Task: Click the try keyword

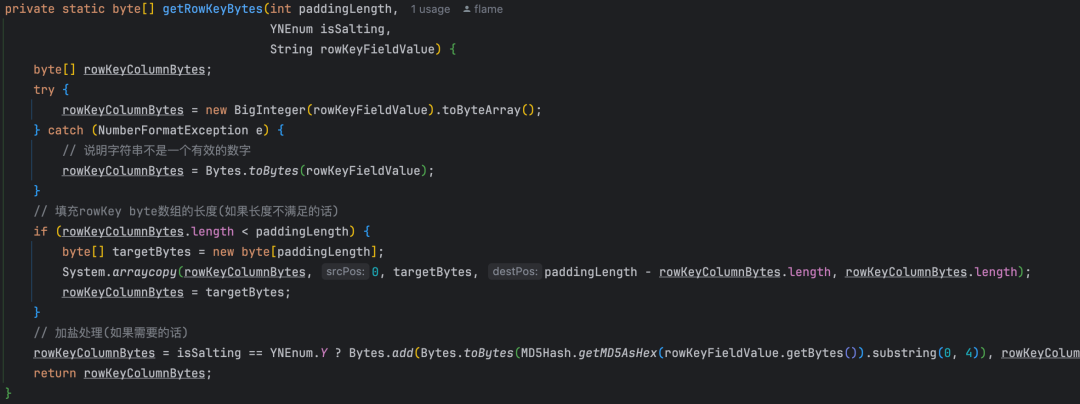Action: (44, 90)
